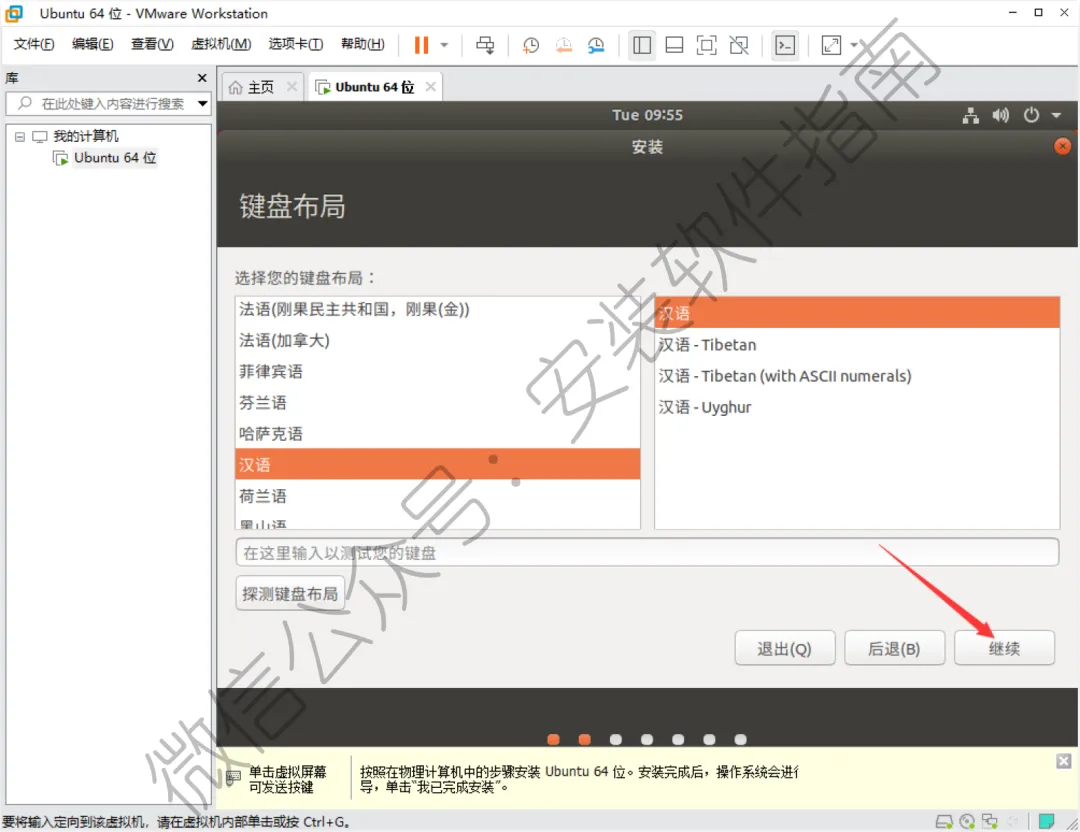Toggle library sidebar view icon
This screenshot has height=832, width=1080.
pyautogui.click(x=641, y=45)
